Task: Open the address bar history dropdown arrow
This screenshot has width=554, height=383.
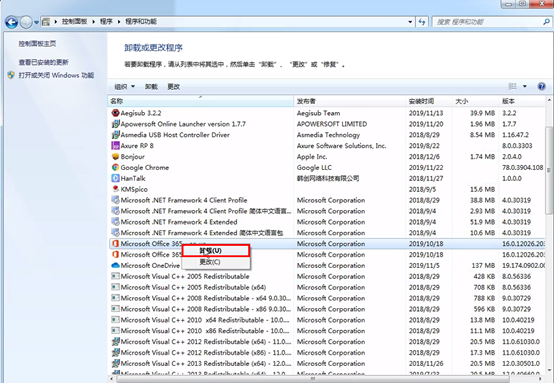Action: click(410, 22)
